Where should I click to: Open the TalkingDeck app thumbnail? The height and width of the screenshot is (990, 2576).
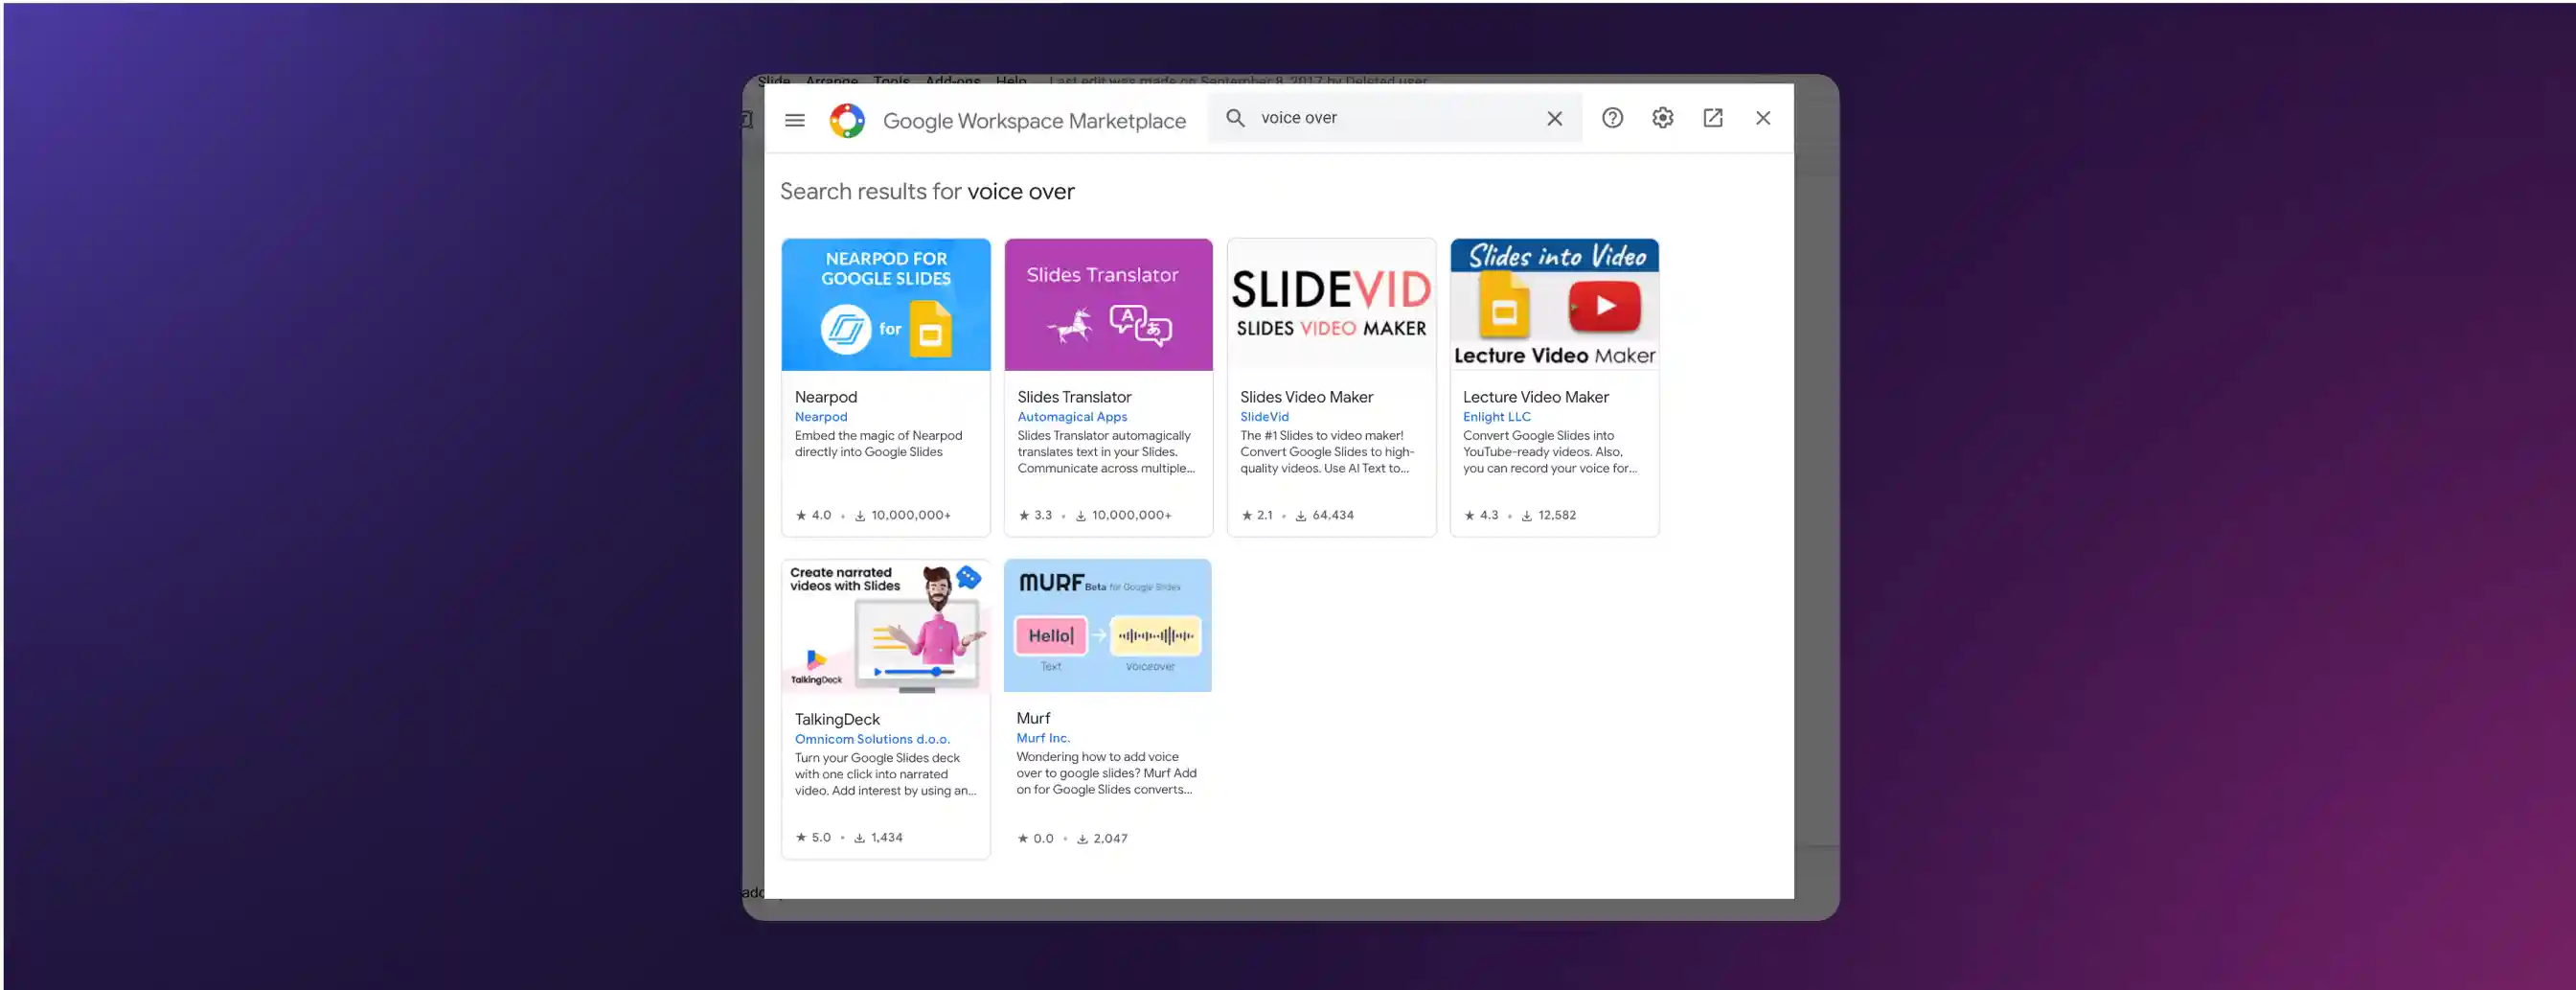click(886, 626)
